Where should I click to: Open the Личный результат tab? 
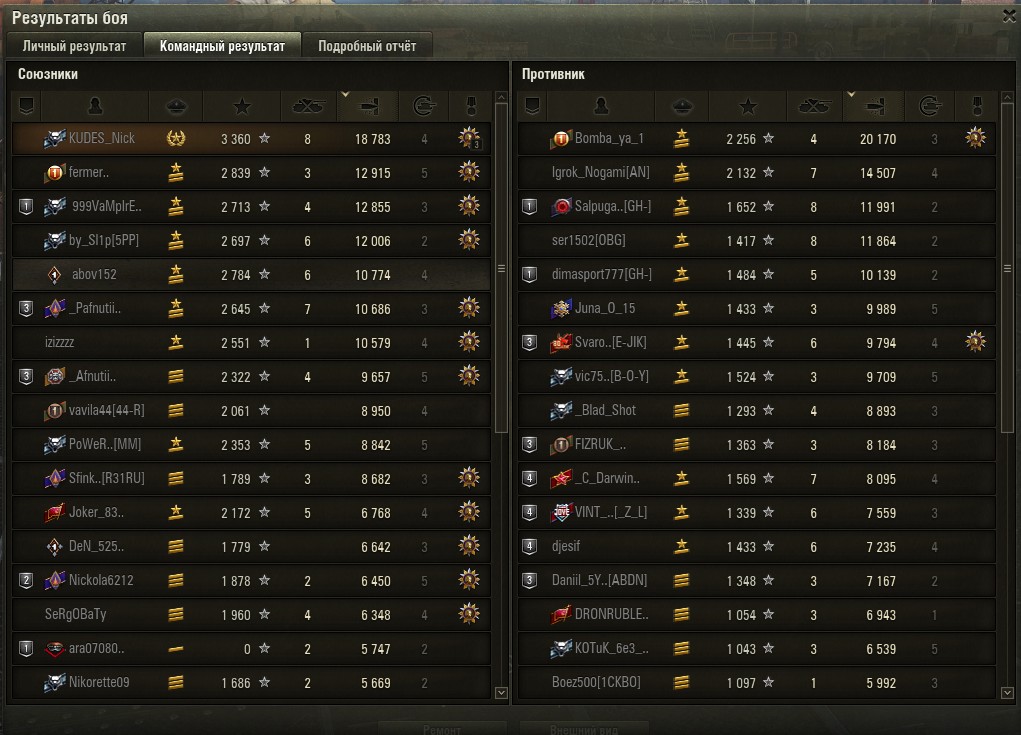tap(74, 46)
